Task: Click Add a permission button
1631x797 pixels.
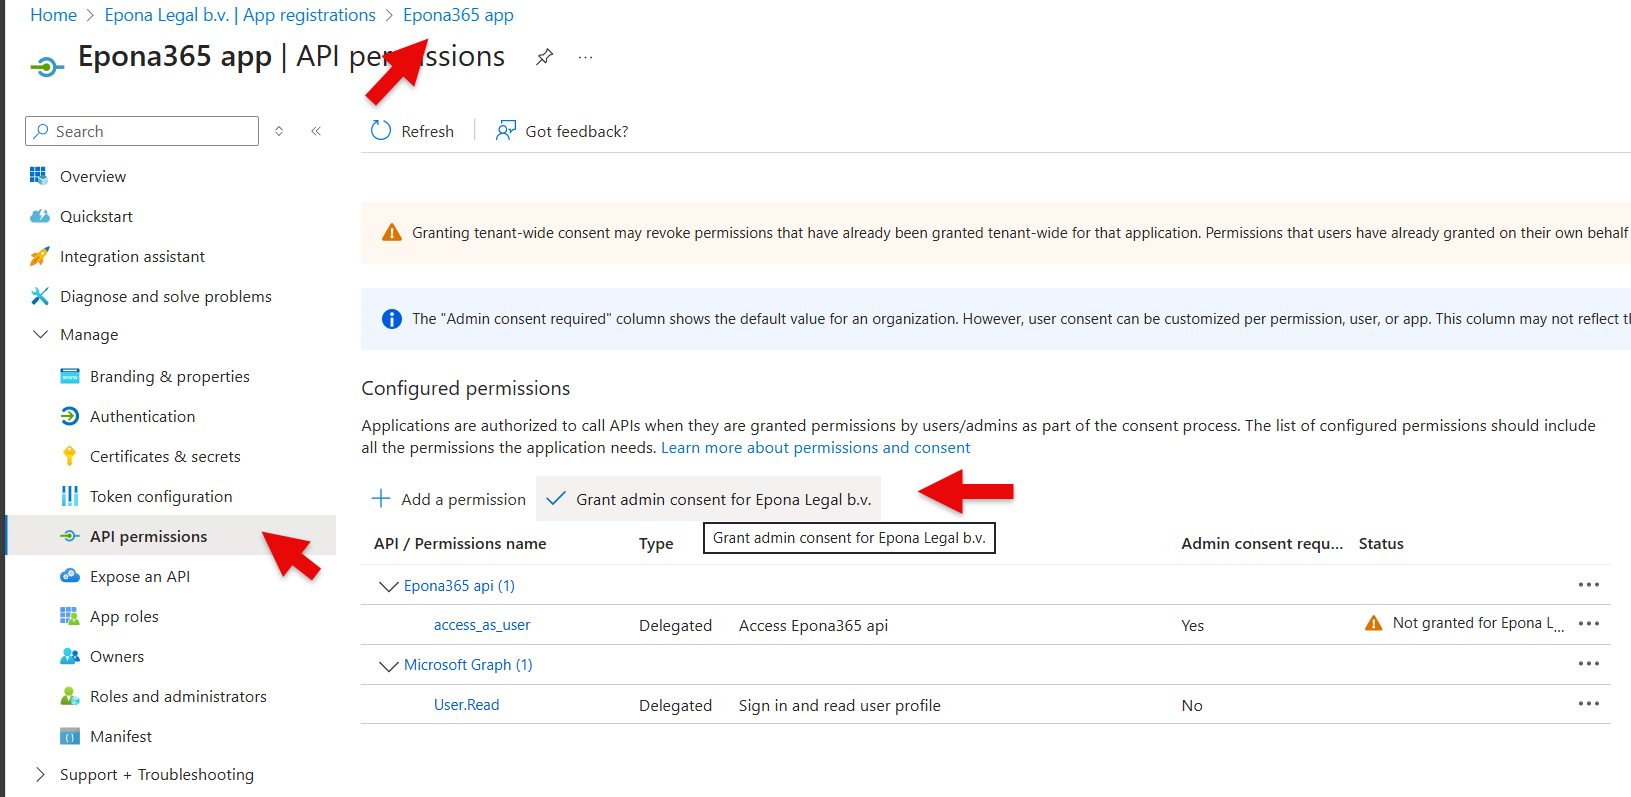Action: click(449, 499)
